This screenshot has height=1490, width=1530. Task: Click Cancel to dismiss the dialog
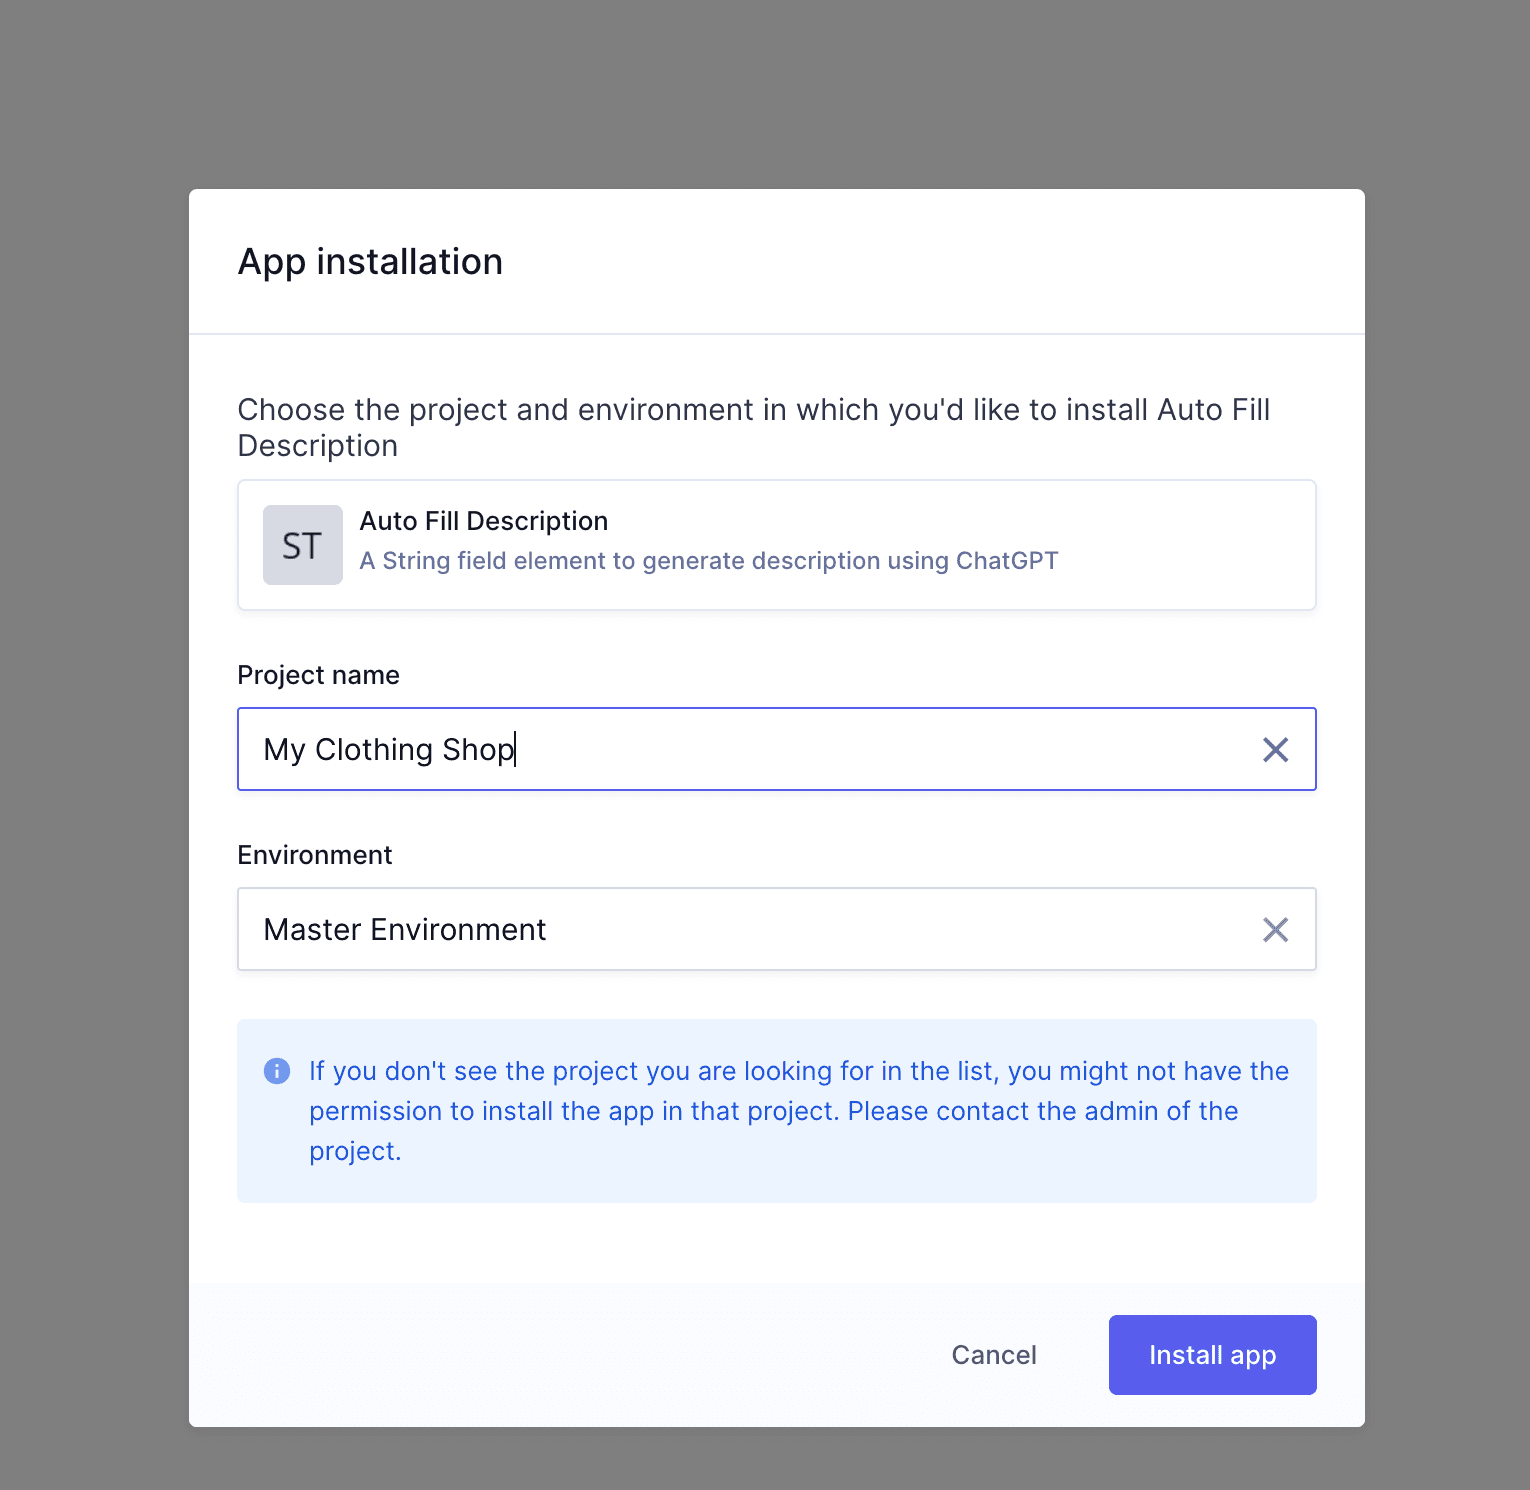(x=993, y=1354)
